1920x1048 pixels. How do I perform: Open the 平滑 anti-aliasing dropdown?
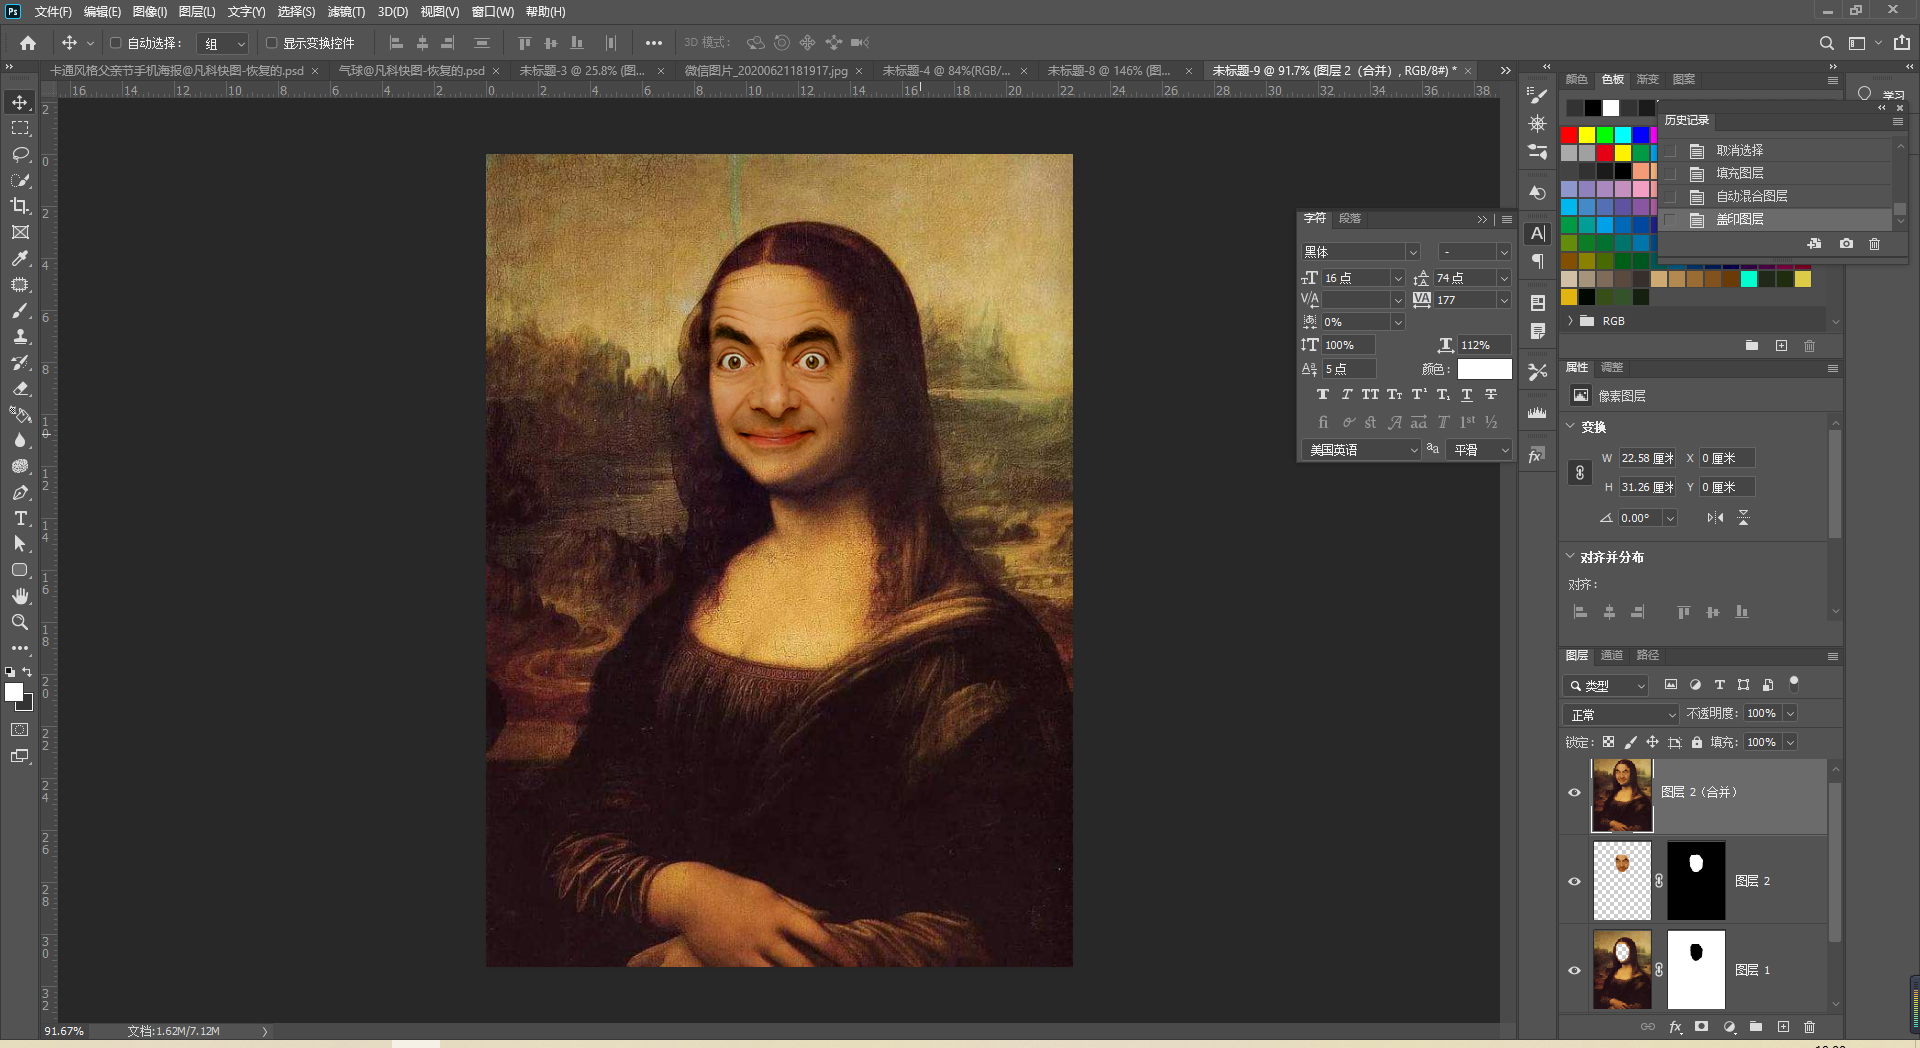1479,450
